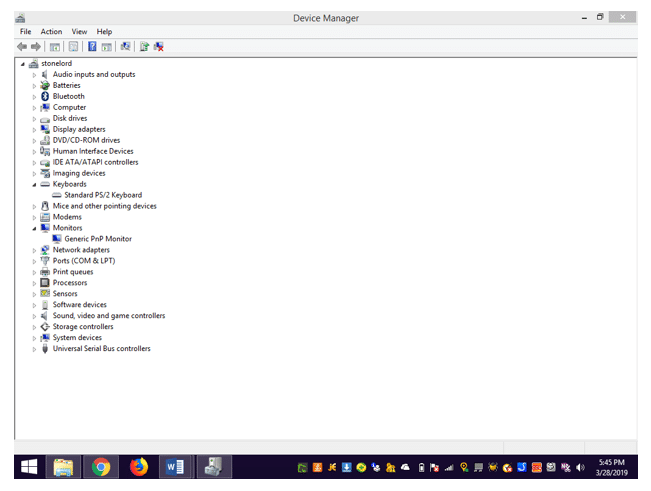Click the Generic PnP Monitor device icon
651x491 pixels.
[x=57, y=239]
